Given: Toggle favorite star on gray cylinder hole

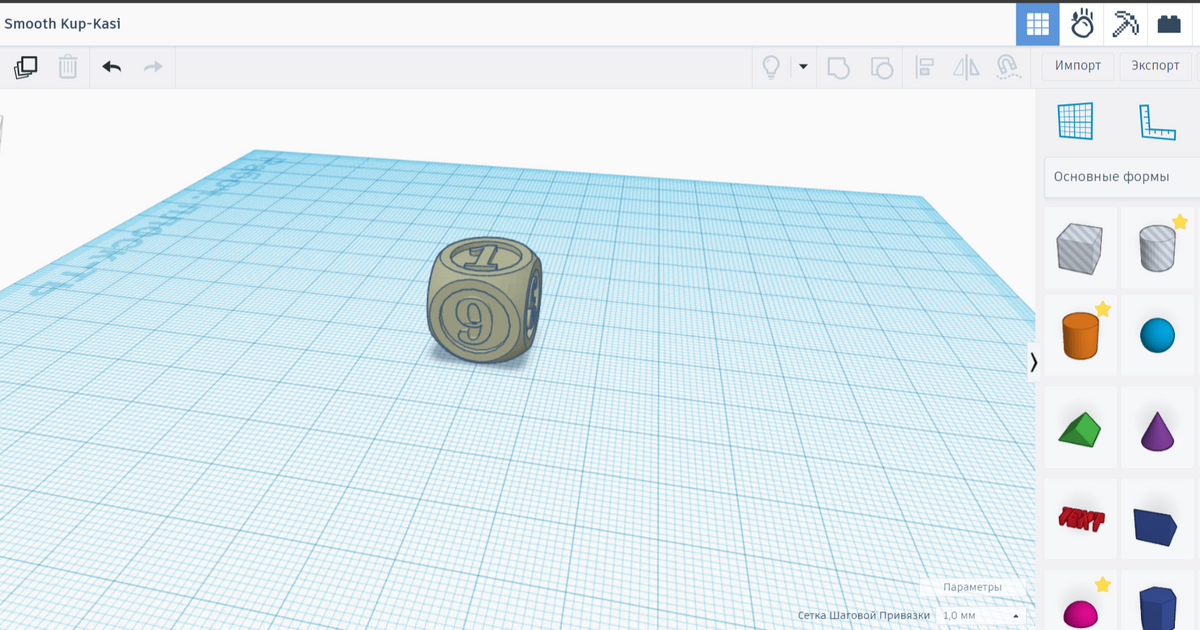Looking at the screenshot, I should pyautogui.click(x=1180, y=222).
